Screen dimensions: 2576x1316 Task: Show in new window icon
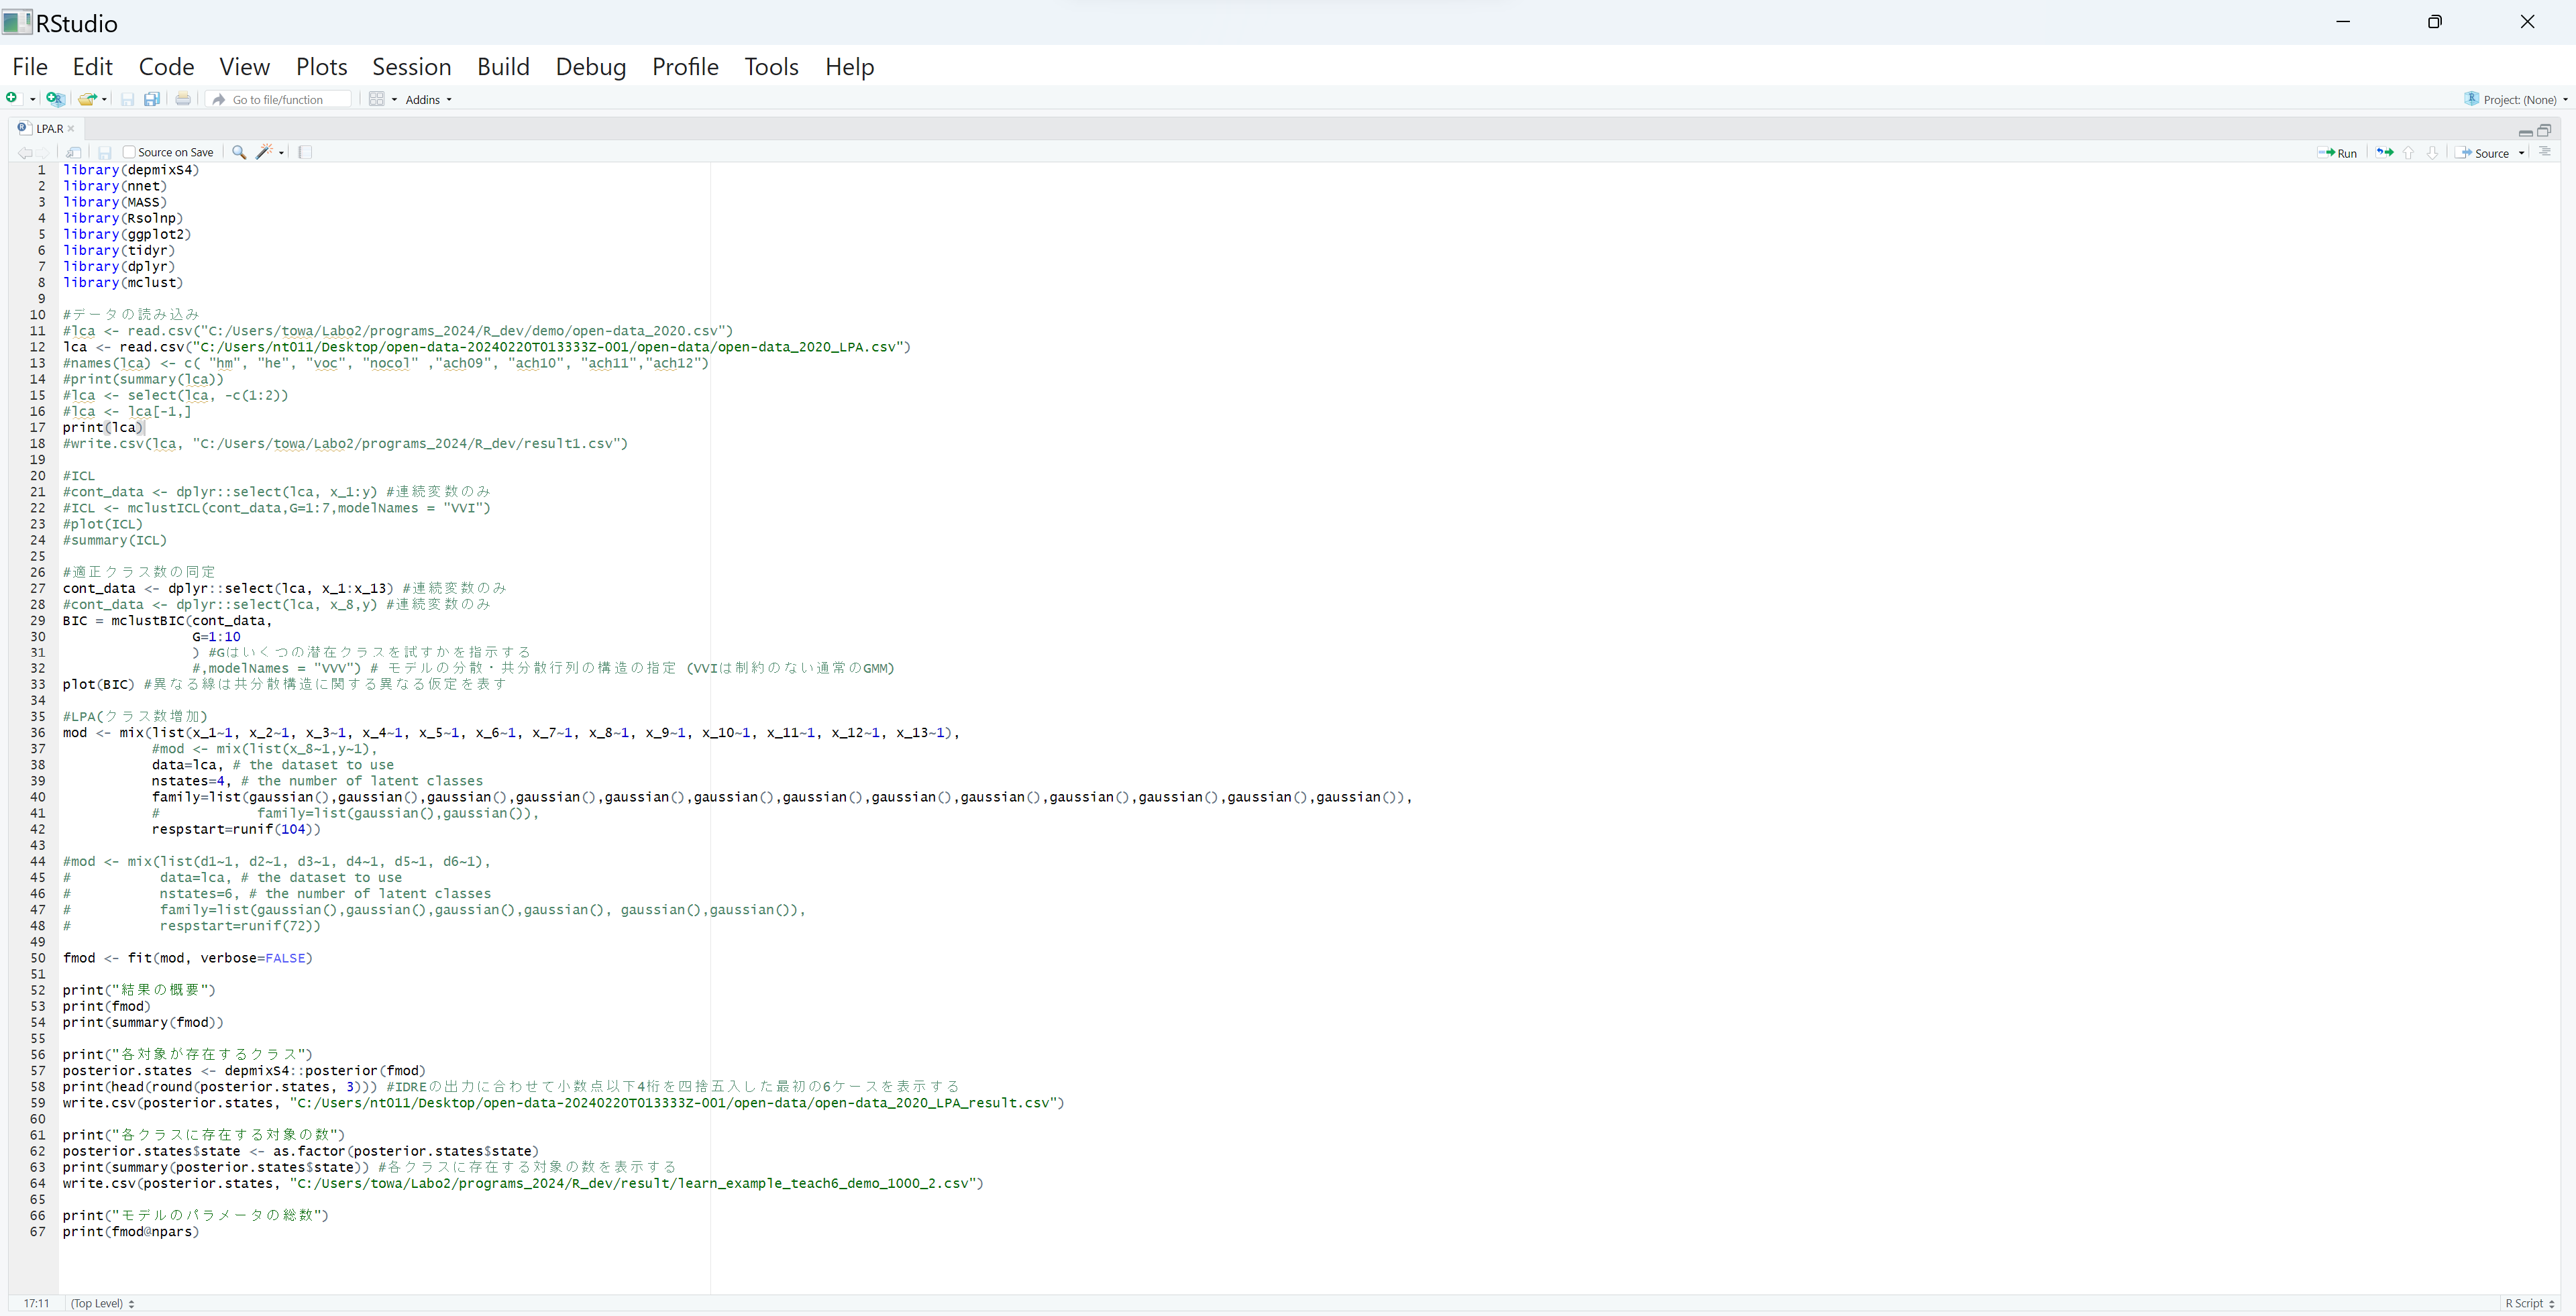click(74, 152)
